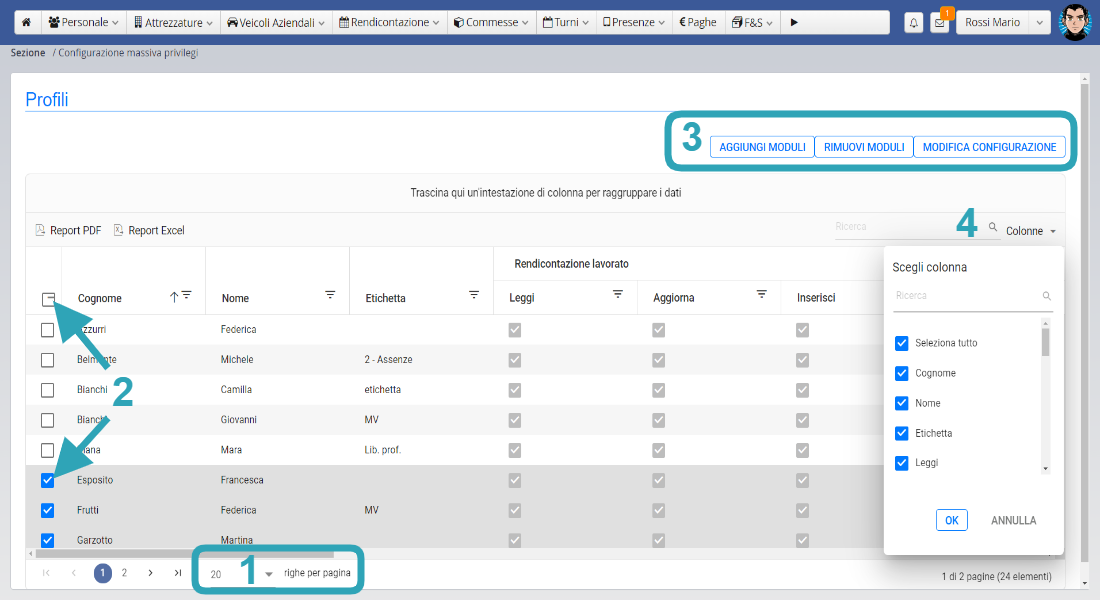Click the AGGIUNGI MODULI button
The image size is (1100, 600).
(762, 147)
